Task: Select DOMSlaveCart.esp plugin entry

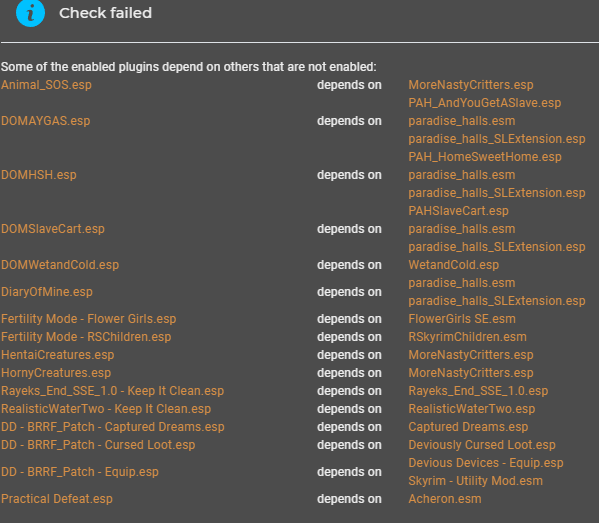Action: pos(53,229)
